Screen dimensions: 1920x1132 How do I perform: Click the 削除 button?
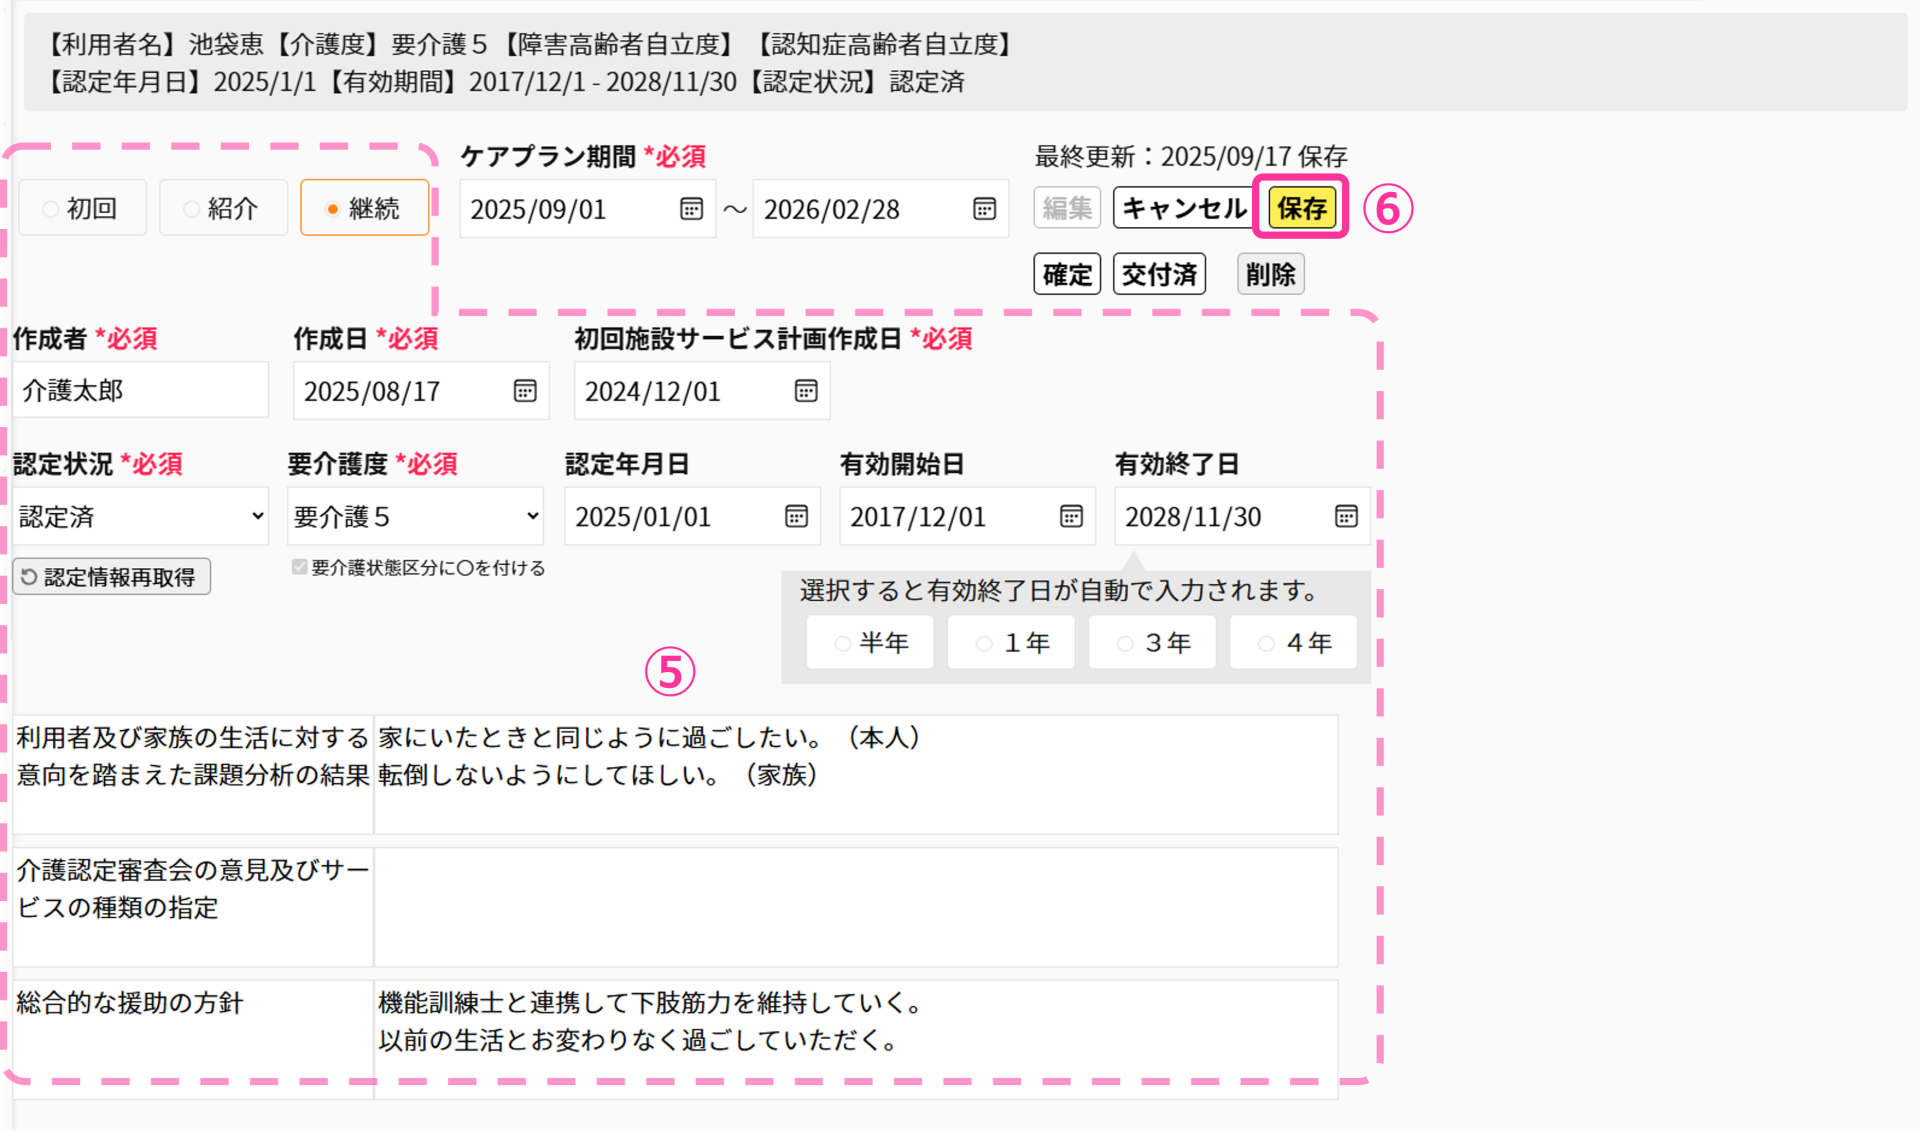pyautogui.click(x=1270, y=274)
